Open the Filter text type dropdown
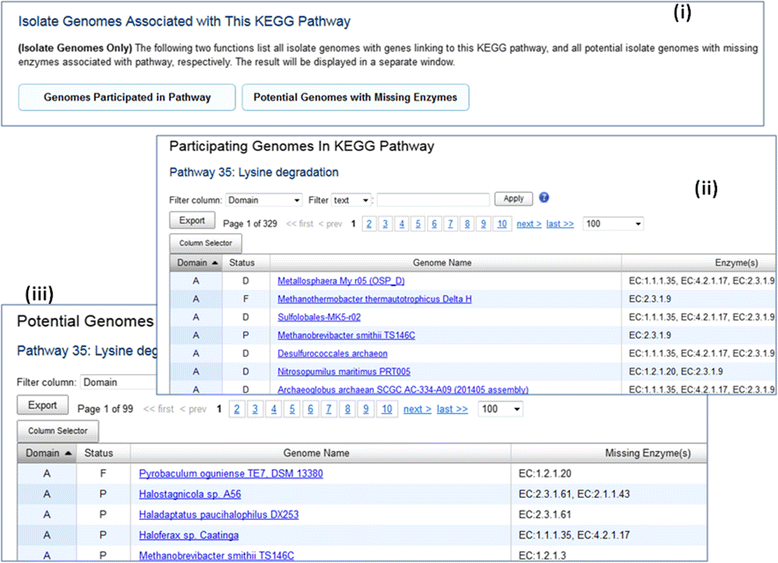 [351, 200]
